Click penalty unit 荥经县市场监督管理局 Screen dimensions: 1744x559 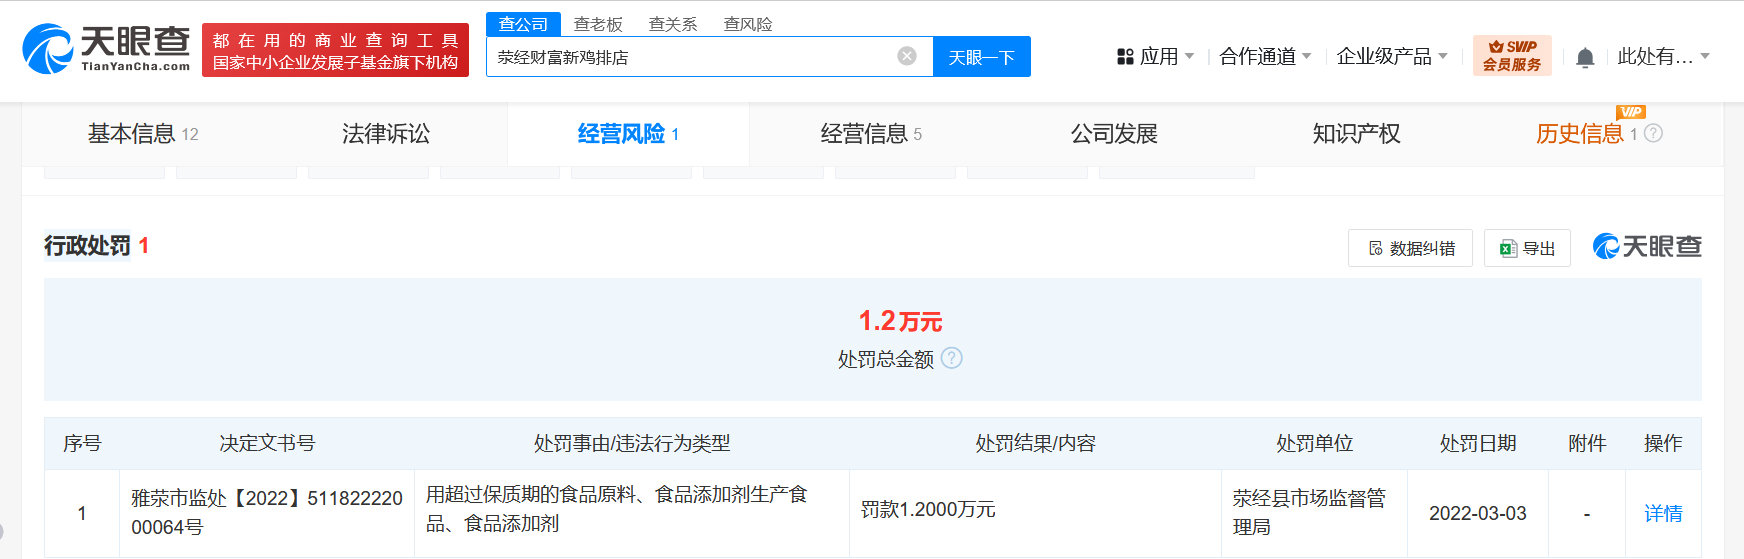point(1309,512)
